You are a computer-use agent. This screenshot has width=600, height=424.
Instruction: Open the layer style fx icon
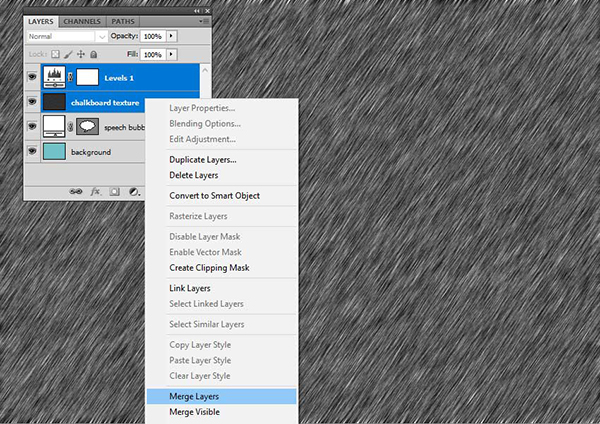(x=96, y=189)
